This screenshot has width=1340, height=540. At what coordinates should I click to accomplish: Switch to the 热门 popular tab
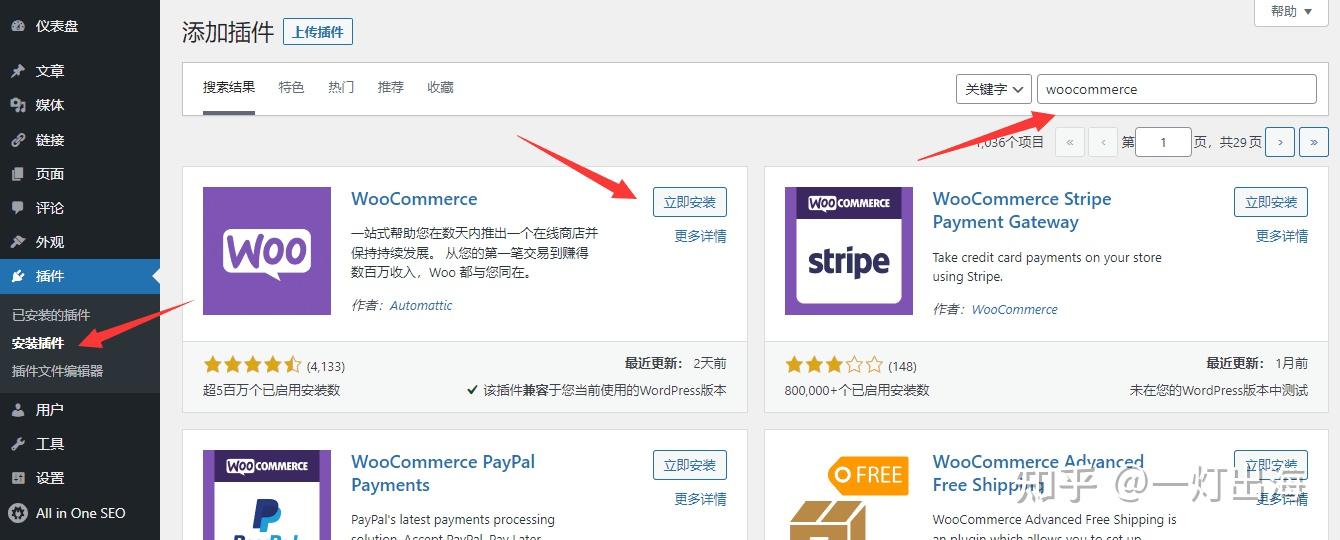click(341, 87)
